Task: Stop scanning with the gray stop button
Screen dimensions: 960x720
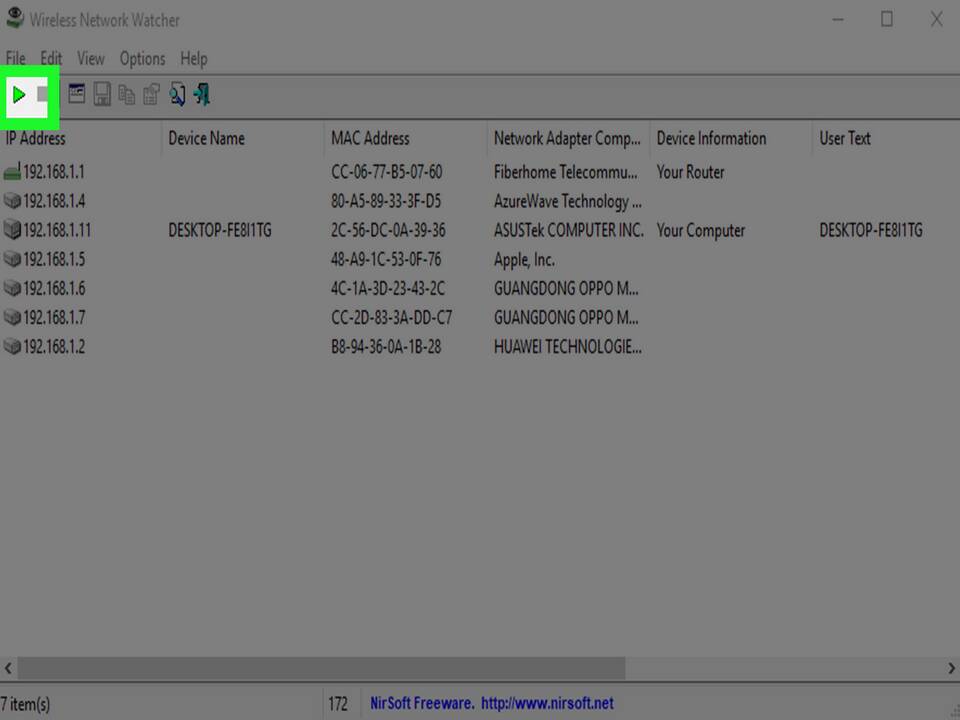Action: click(x=42, y=95)
